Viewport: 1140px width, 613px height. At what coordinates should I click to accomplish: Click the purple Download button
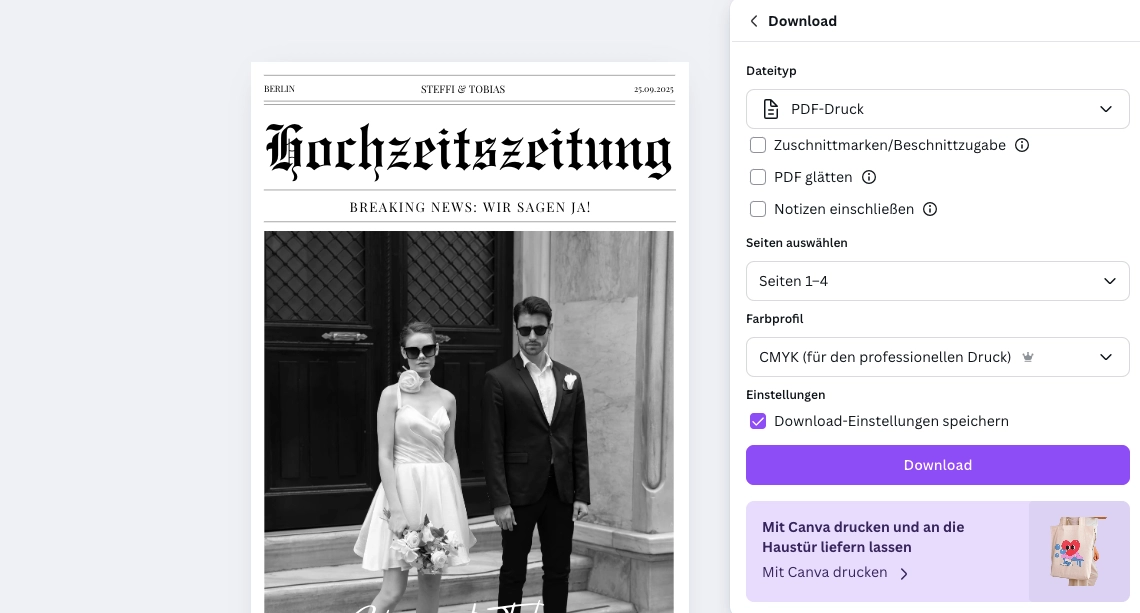pyautogui.click(x=937, y=465)
